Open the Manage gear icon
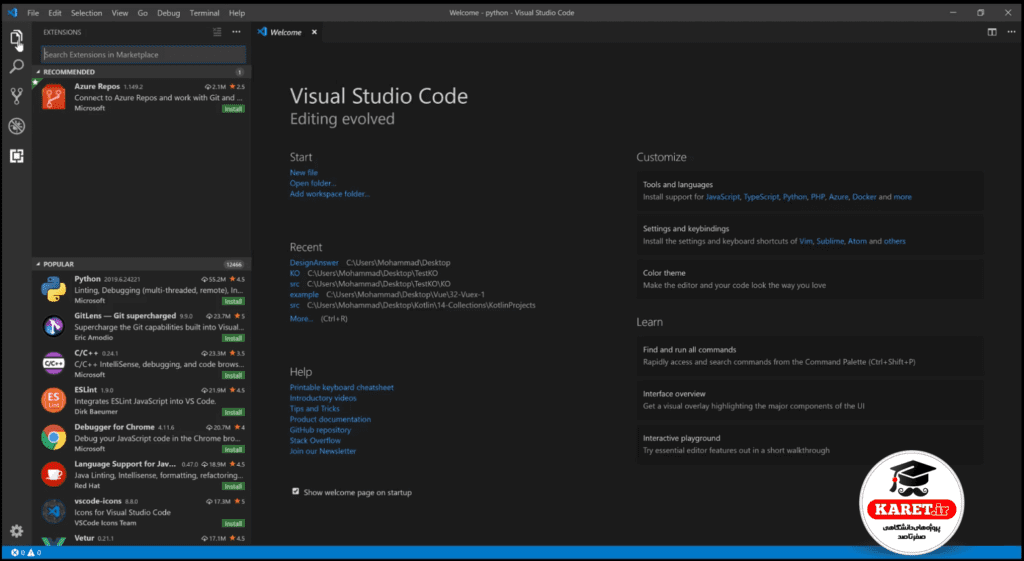Viewport: 1024px width, 561px height. click(x=16, y=531)
